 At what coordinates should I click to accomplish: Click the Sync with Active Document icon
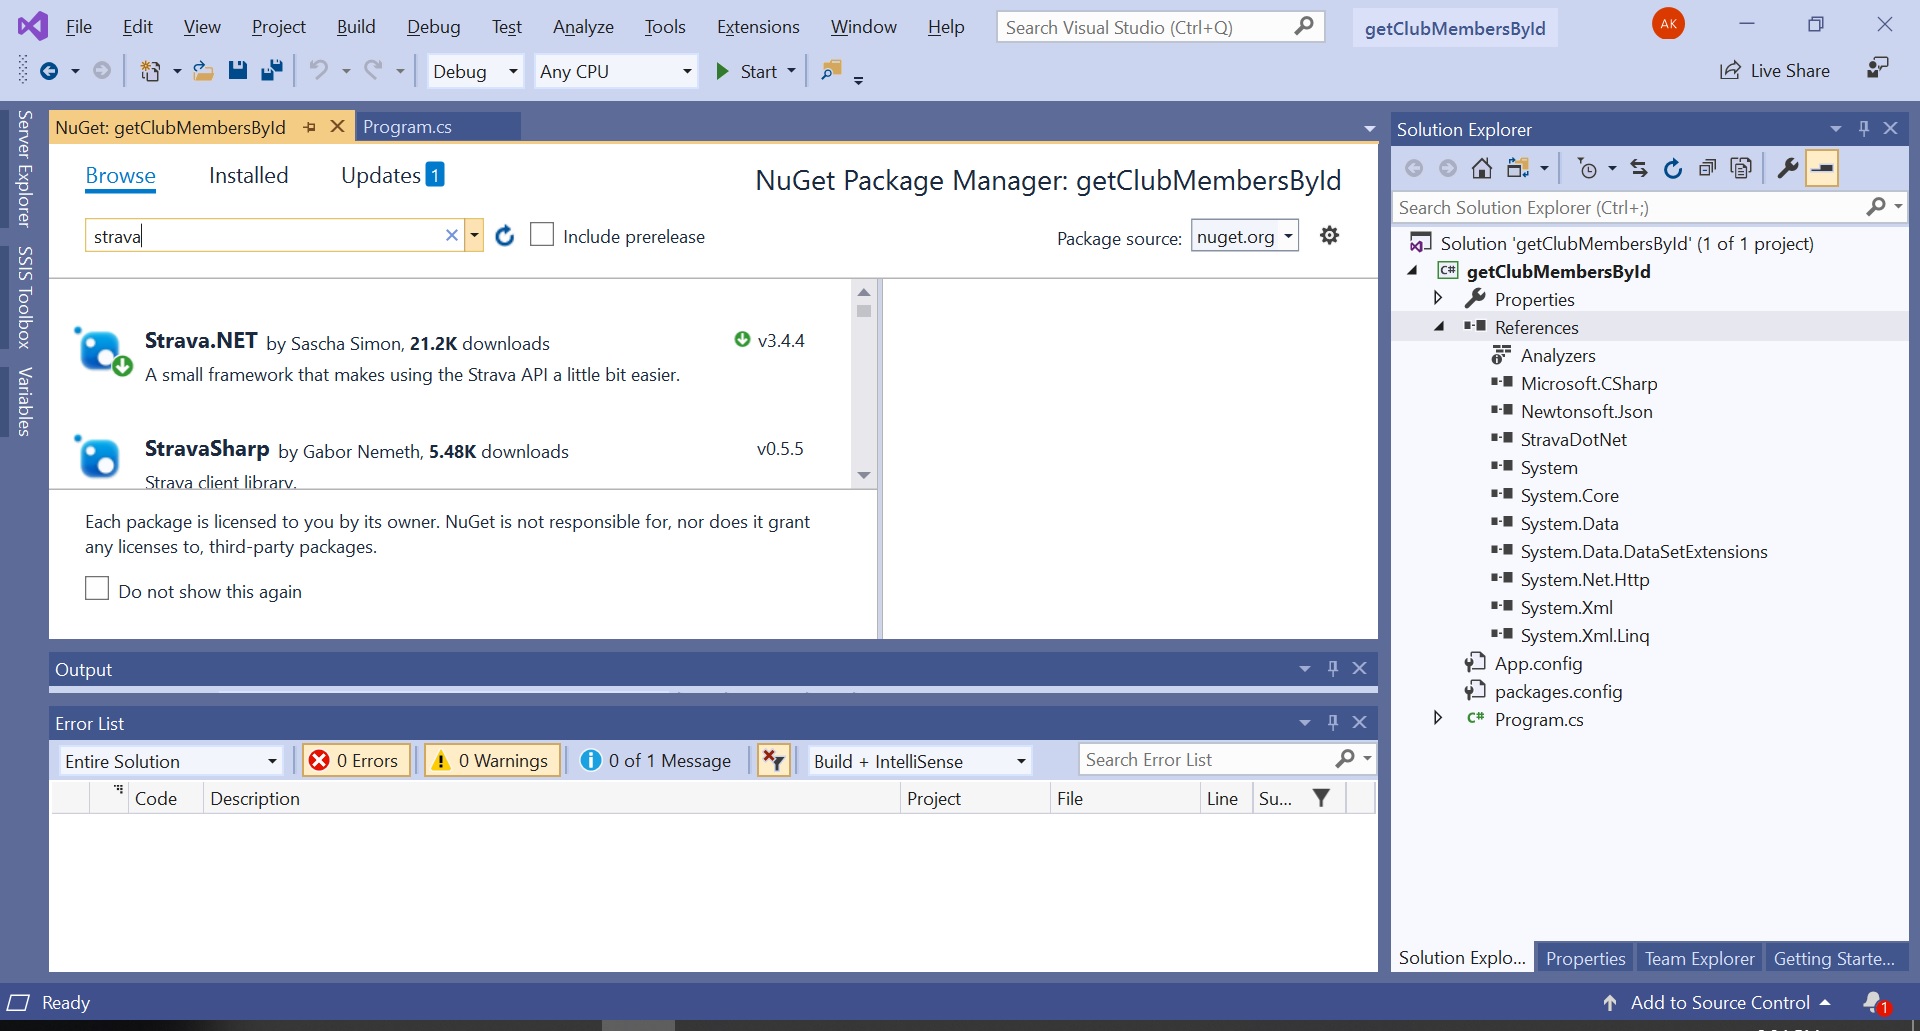(1638, 168)
